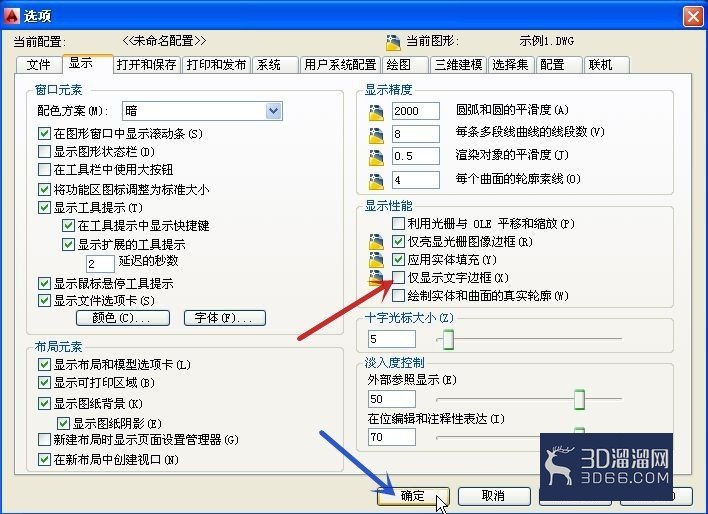Enable 显示图形状态栏 checkbox

44,151
